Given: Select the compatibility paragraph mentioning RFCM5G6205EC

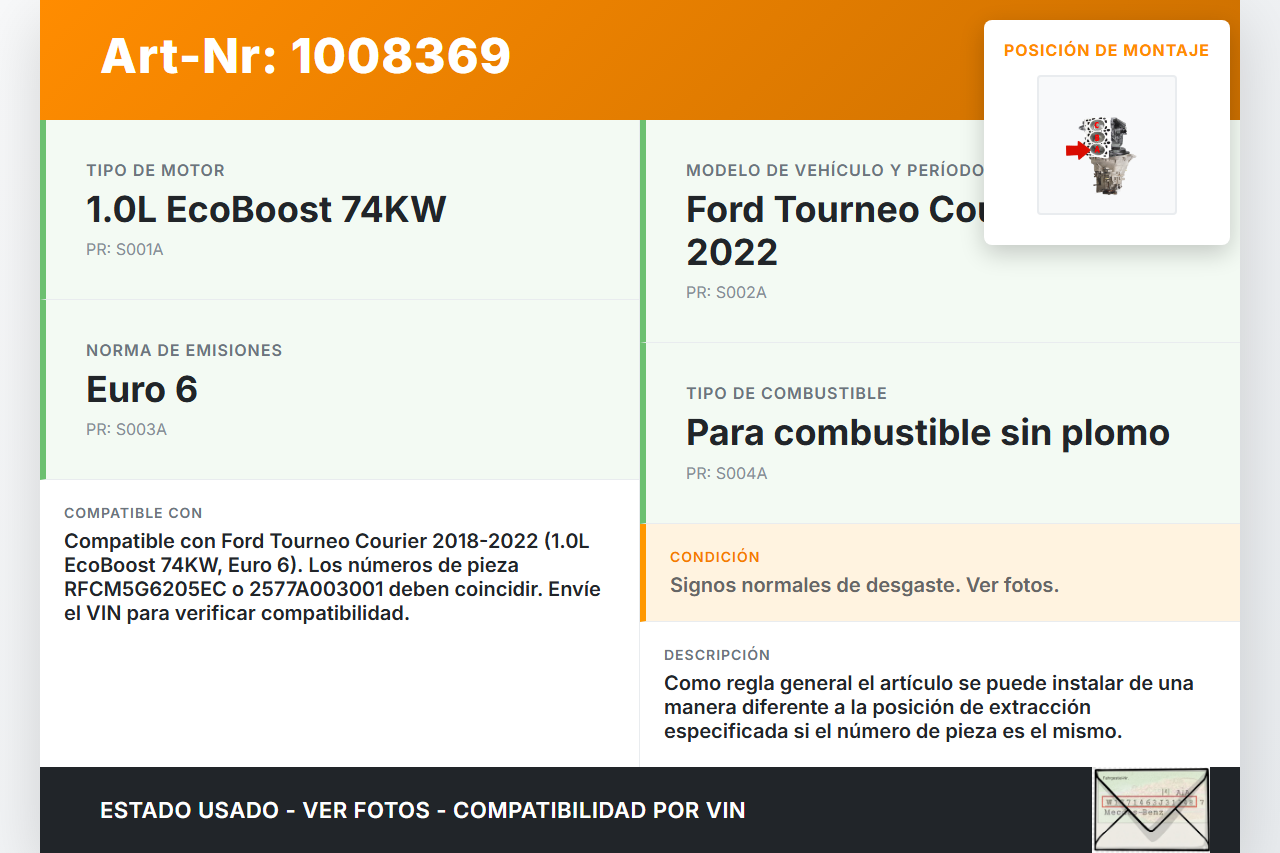Looking at the screenshot, I should tap(333, 577).
